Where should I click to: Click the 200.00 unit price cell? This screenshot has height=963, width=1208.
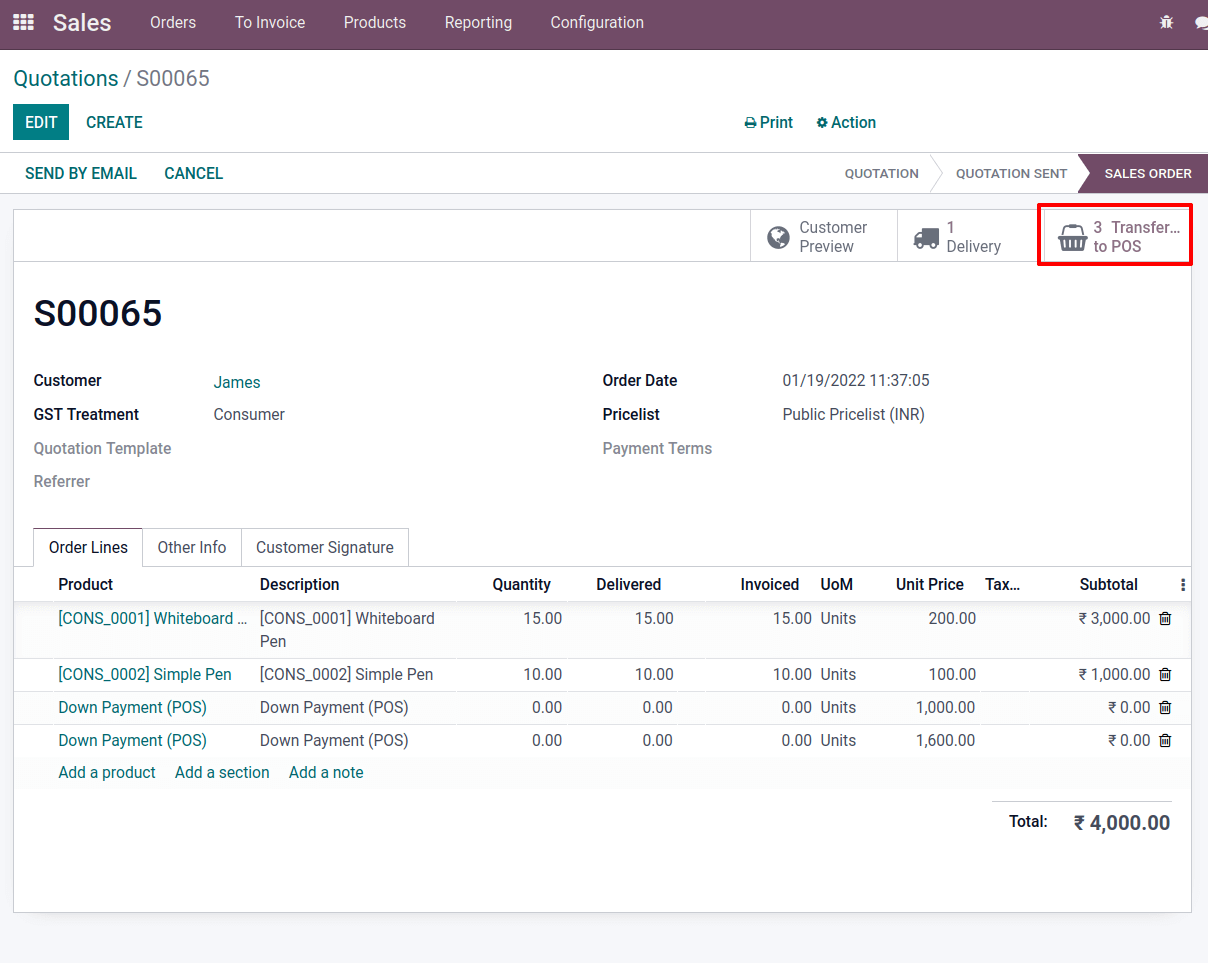tap(952, 618)
